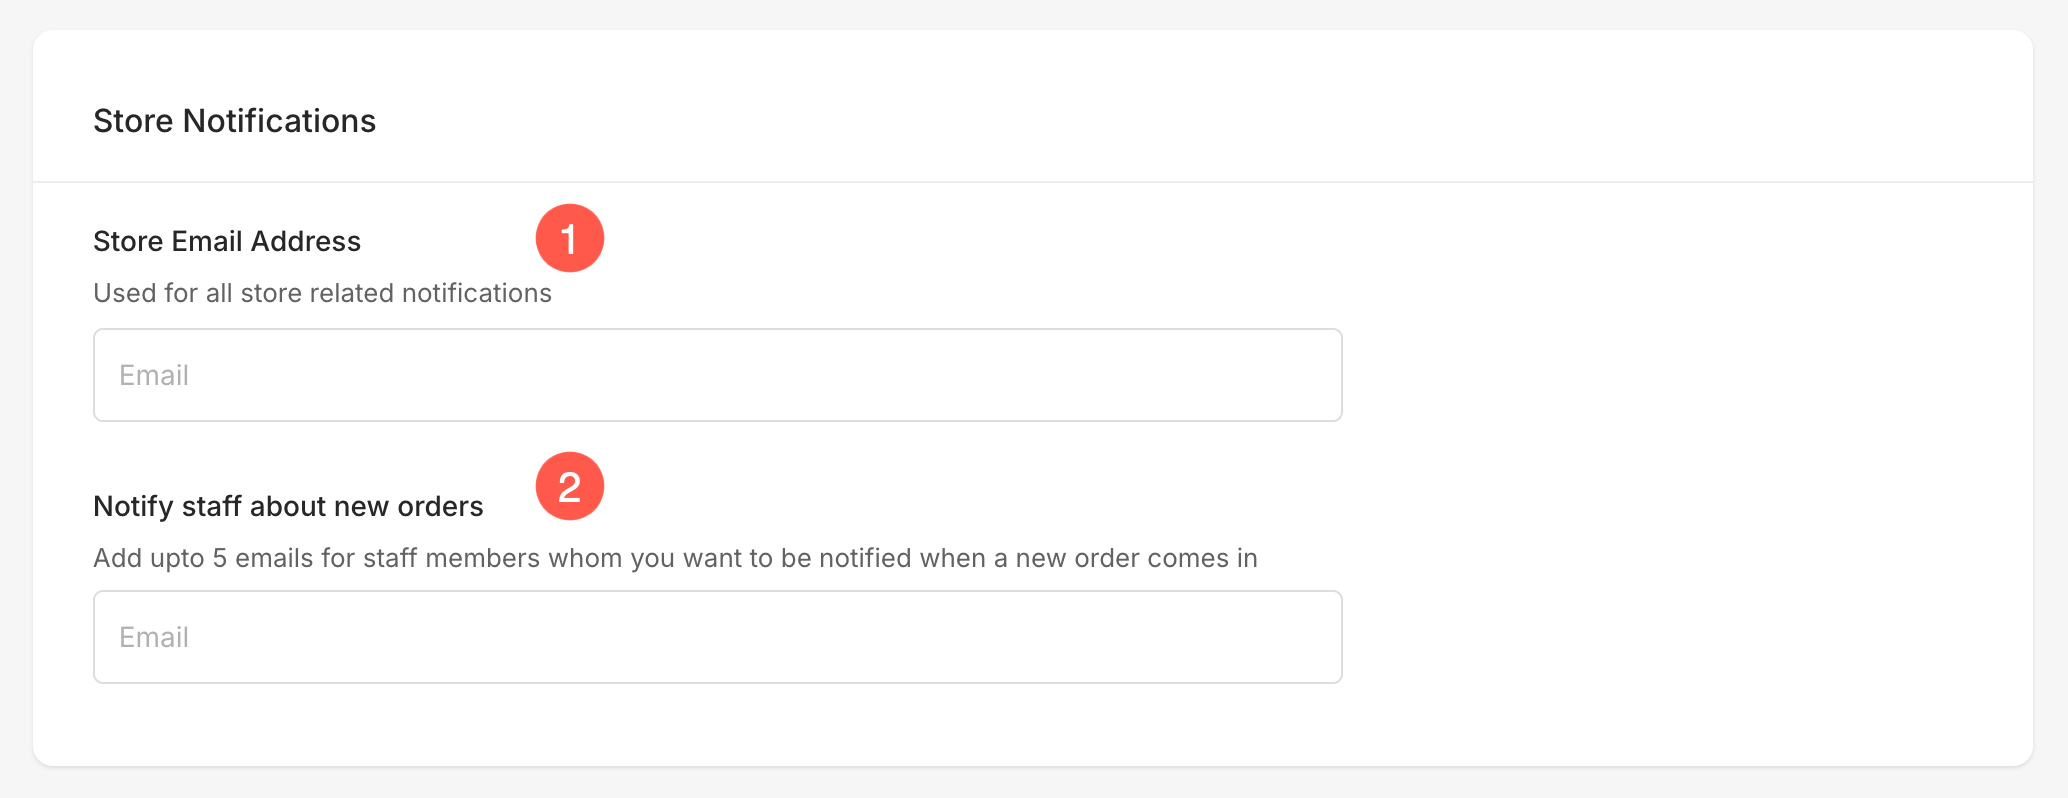Click 'Used for all store related notifications' text
2068x798 pixels.
click(x=322, y=293)
